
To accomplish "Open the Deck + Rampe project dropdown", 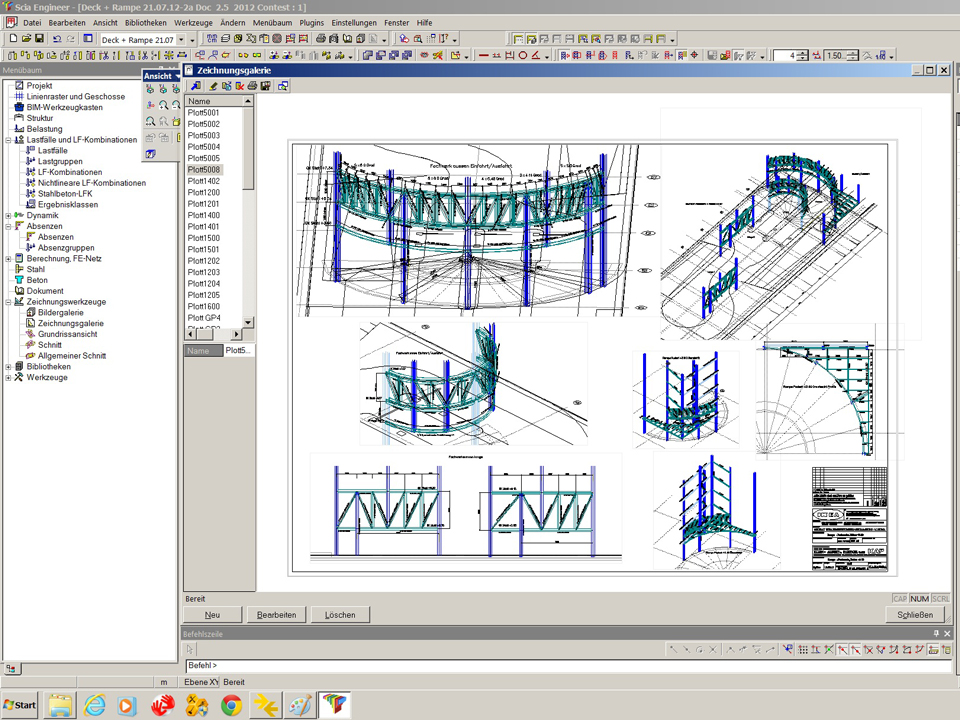I will click(181, 39).
